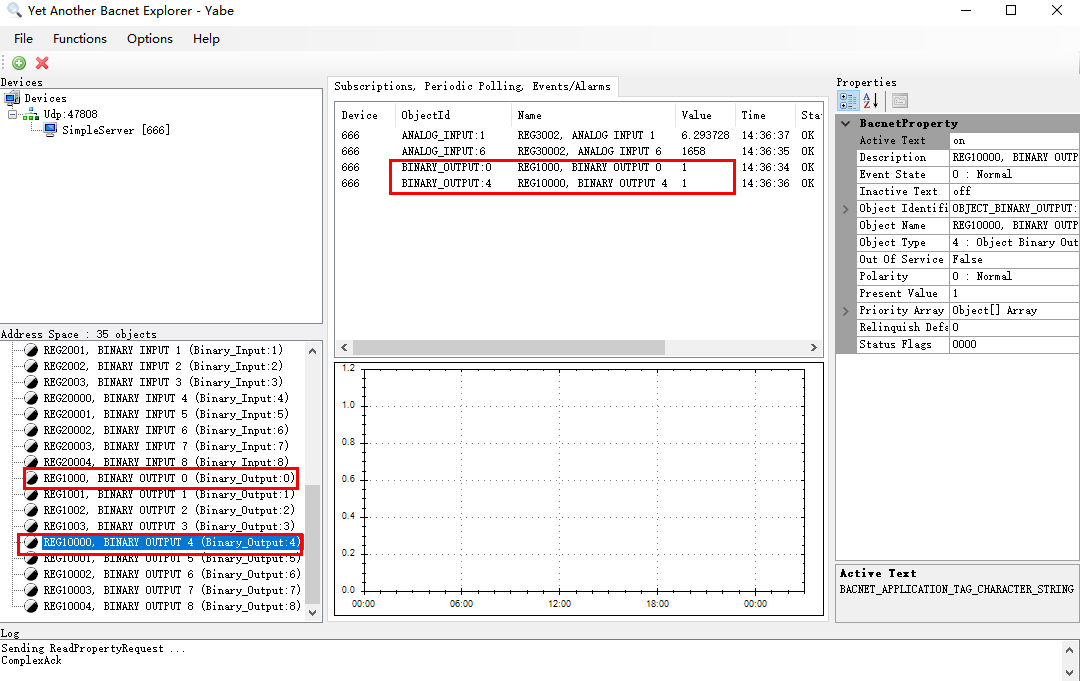Select the Categorized view icon in Properties
The image size is (1080, 681).
(x=848, y=101)
